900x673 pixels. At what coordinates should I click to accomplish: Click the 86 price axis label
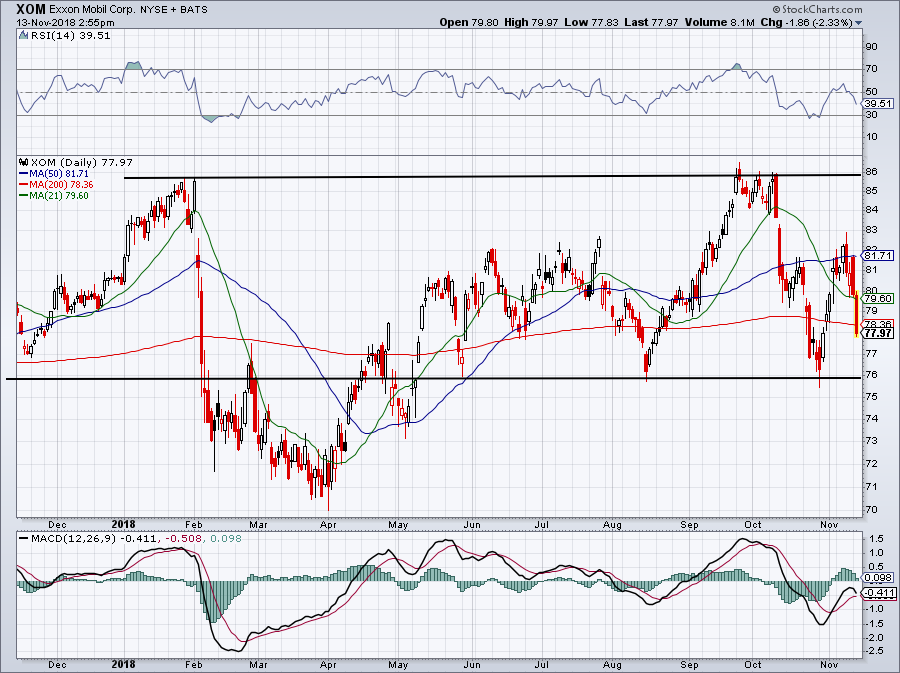870,172
